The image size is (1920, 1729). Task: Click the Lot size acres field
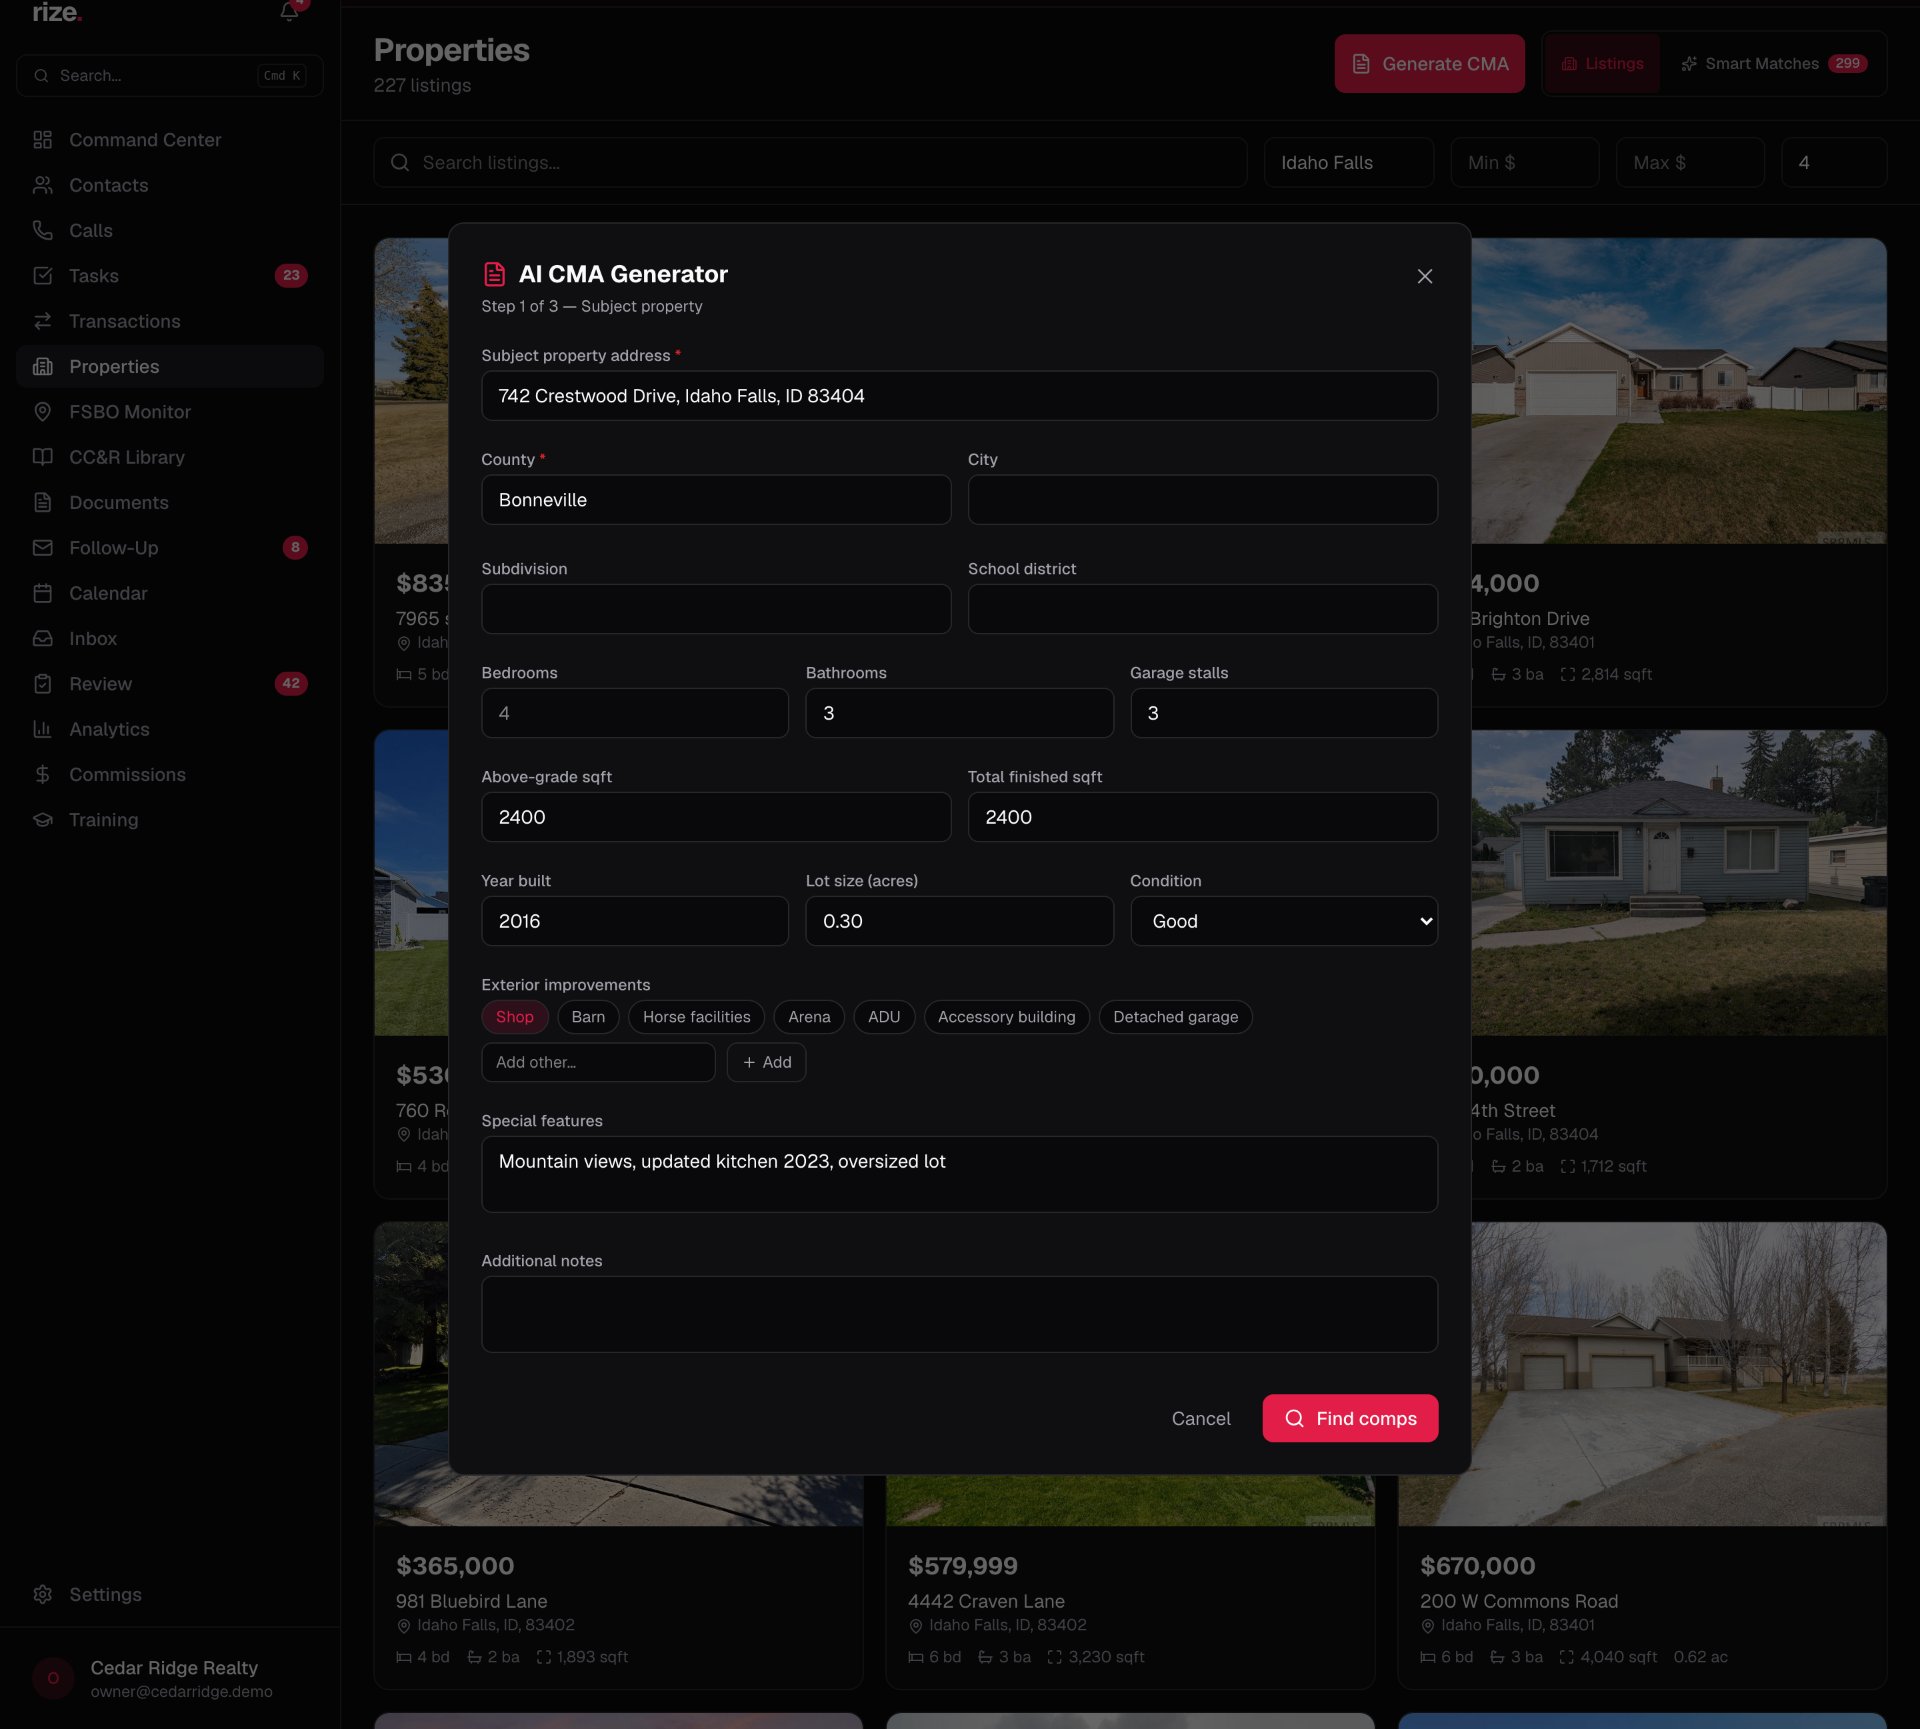(x=959, y=921)
